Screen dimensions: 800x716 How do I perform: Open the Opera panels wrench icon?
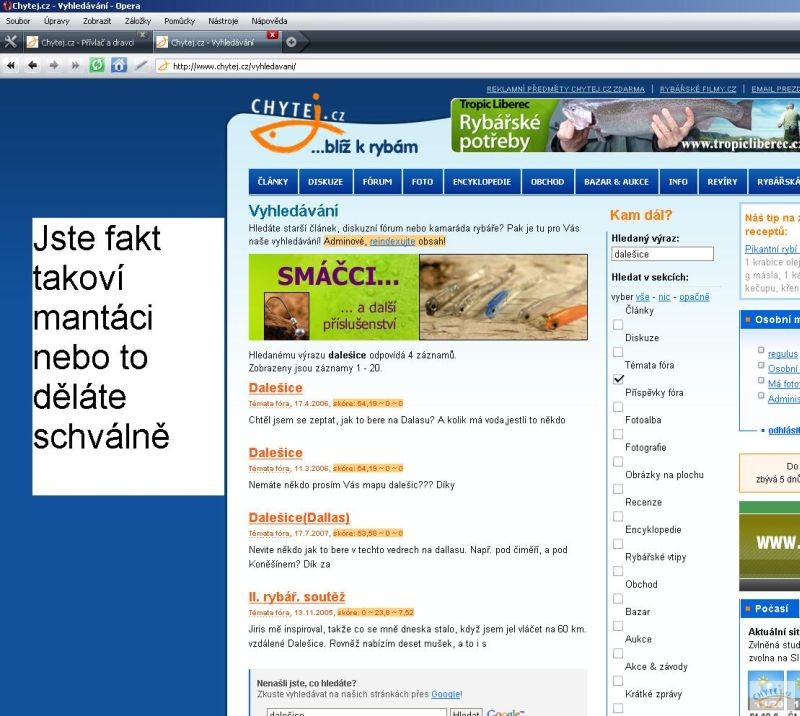coord(11,42)
